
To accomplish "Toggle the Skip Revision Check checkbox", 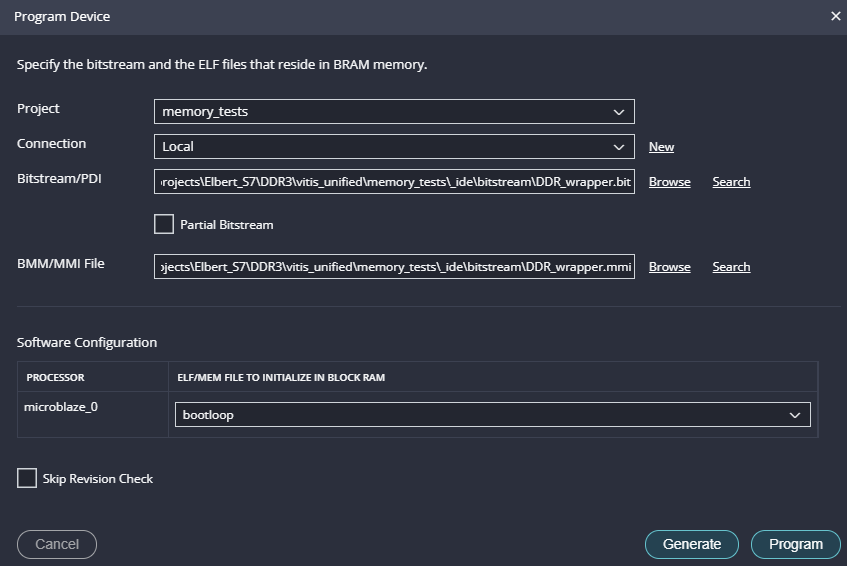I will click(27, 479).
